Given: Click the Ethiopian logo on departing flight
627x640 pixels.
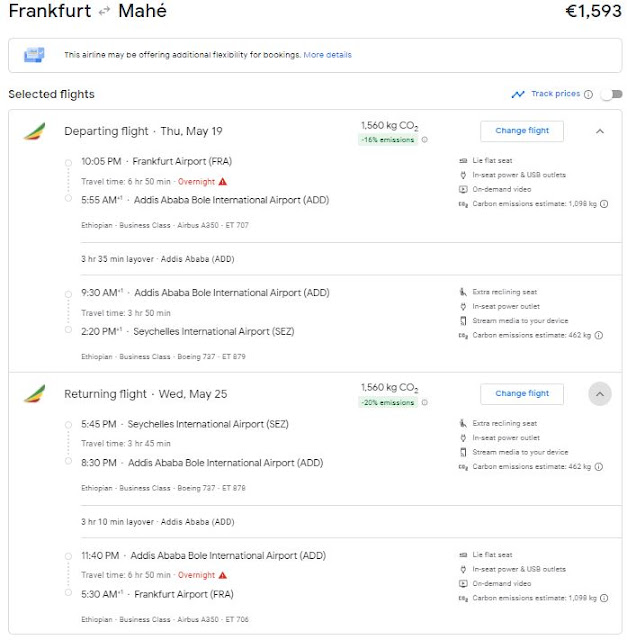Looking at the screenshot, I should click(34, 132).
